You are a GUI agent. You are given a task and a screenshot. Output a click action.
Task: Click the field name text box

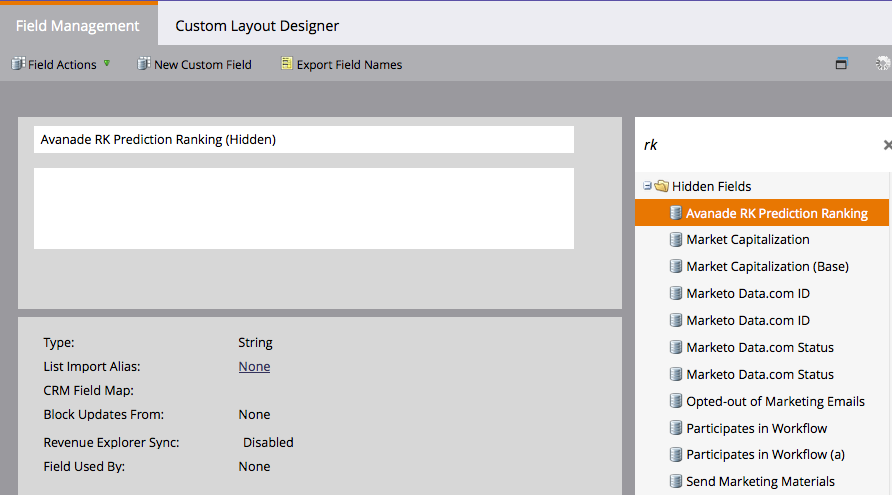click(303, 140)
